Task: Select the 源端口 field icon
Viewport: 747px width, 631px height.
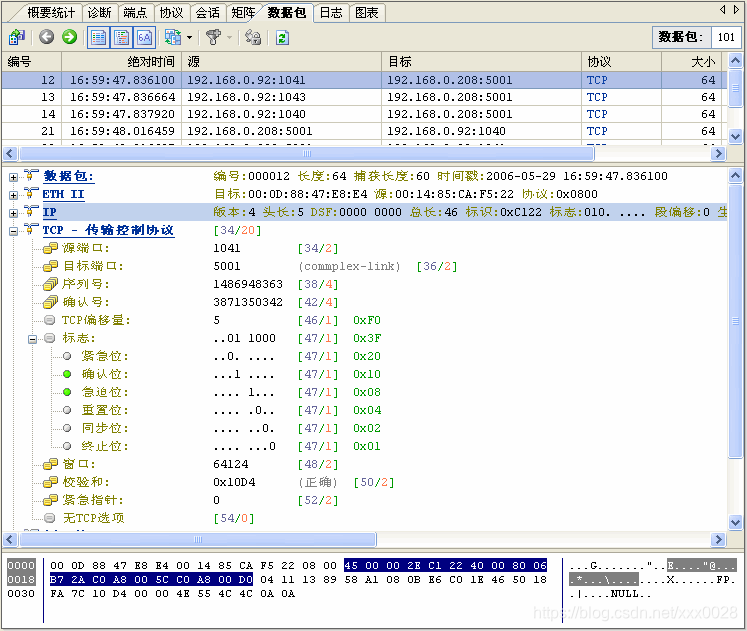Action: click(x=50, y=249)
